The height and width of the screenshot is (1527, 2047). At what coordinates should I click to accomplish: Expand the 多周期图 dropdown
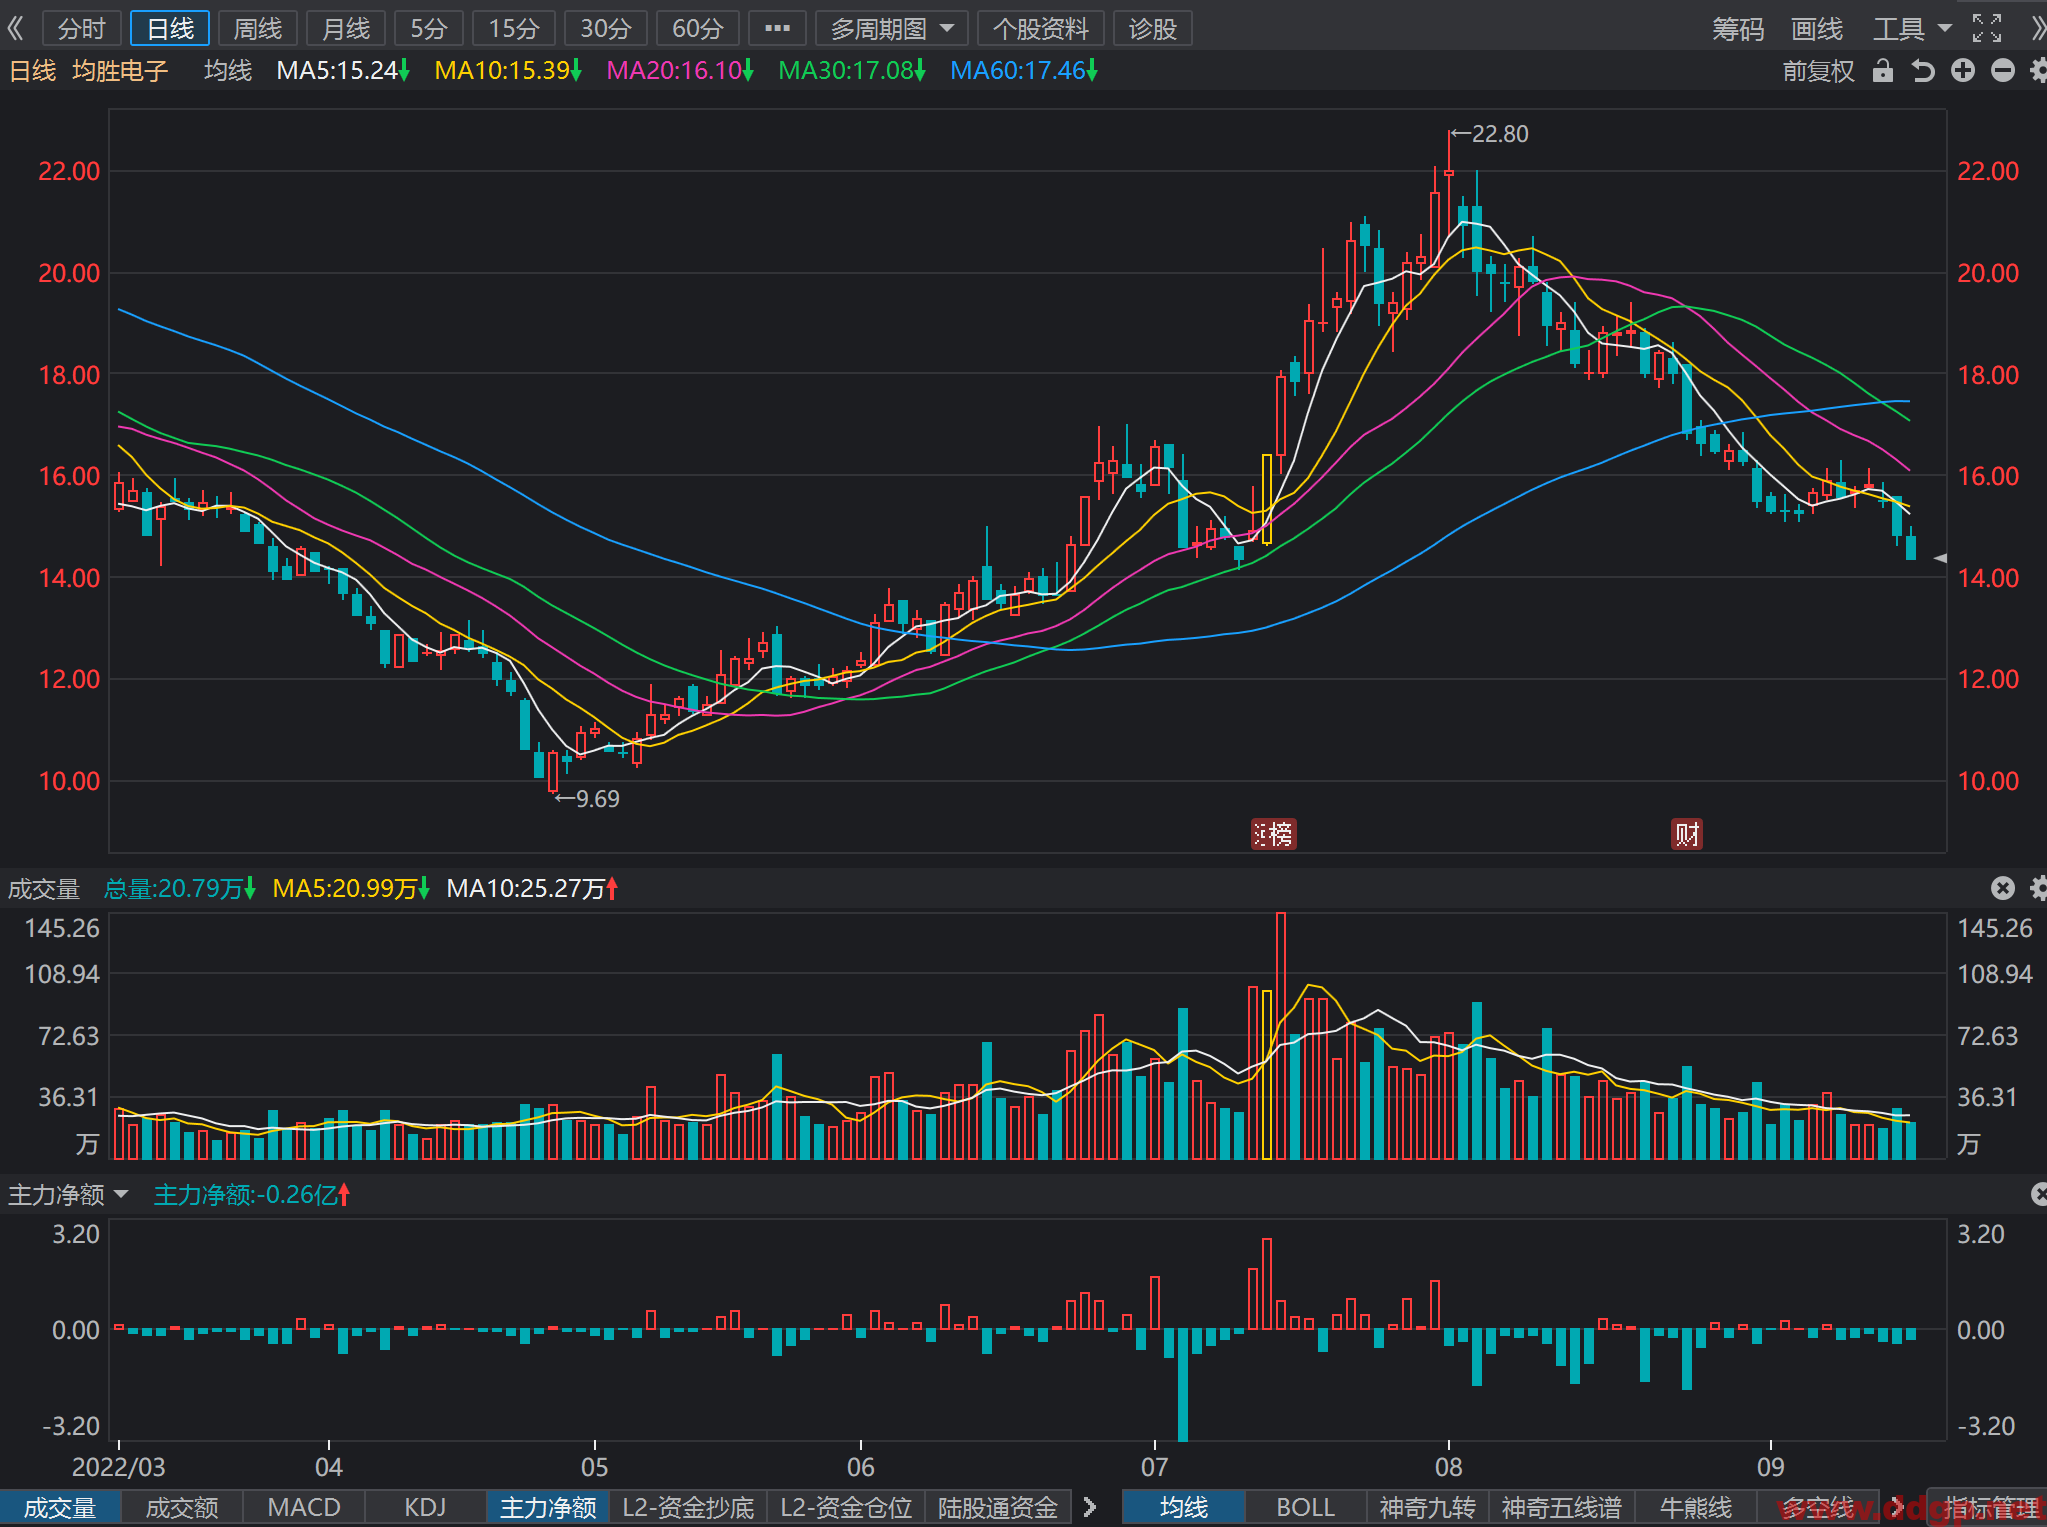click(x=892, y=29)
